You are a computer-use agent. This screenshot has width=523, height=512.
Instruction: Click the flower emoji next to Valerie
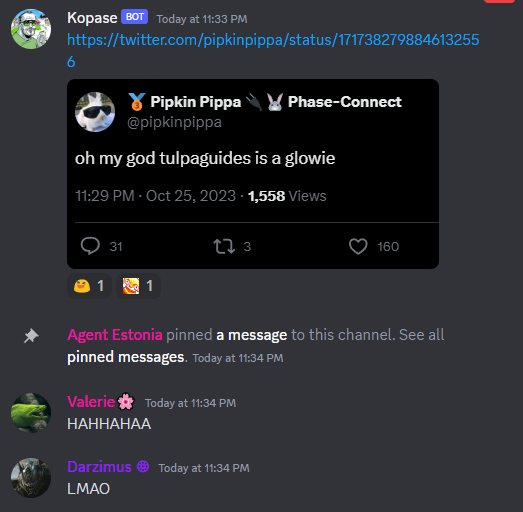pos(126,401)
